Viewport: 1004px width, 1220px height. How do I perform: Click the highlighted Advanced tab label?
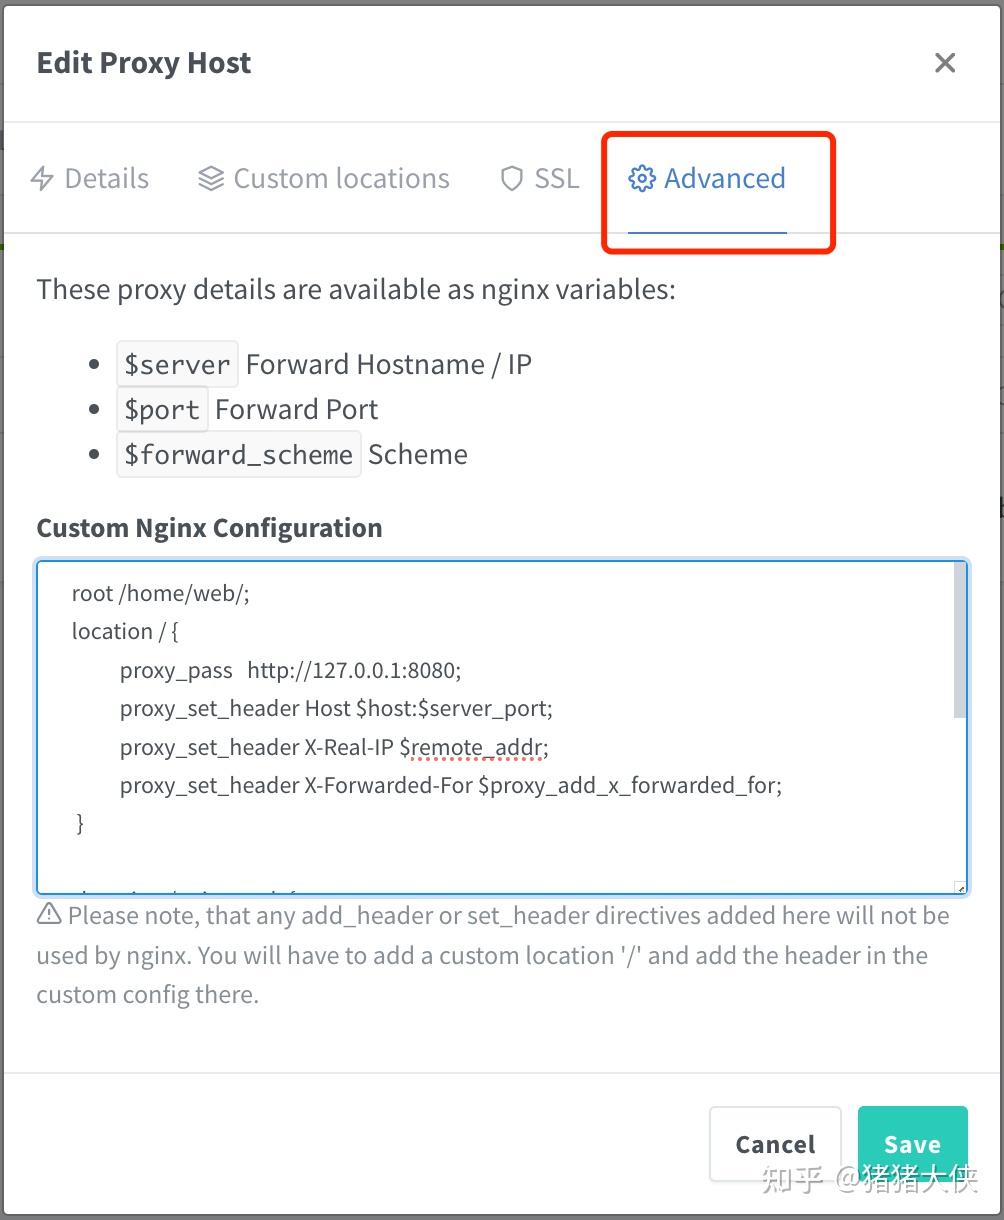724,178
